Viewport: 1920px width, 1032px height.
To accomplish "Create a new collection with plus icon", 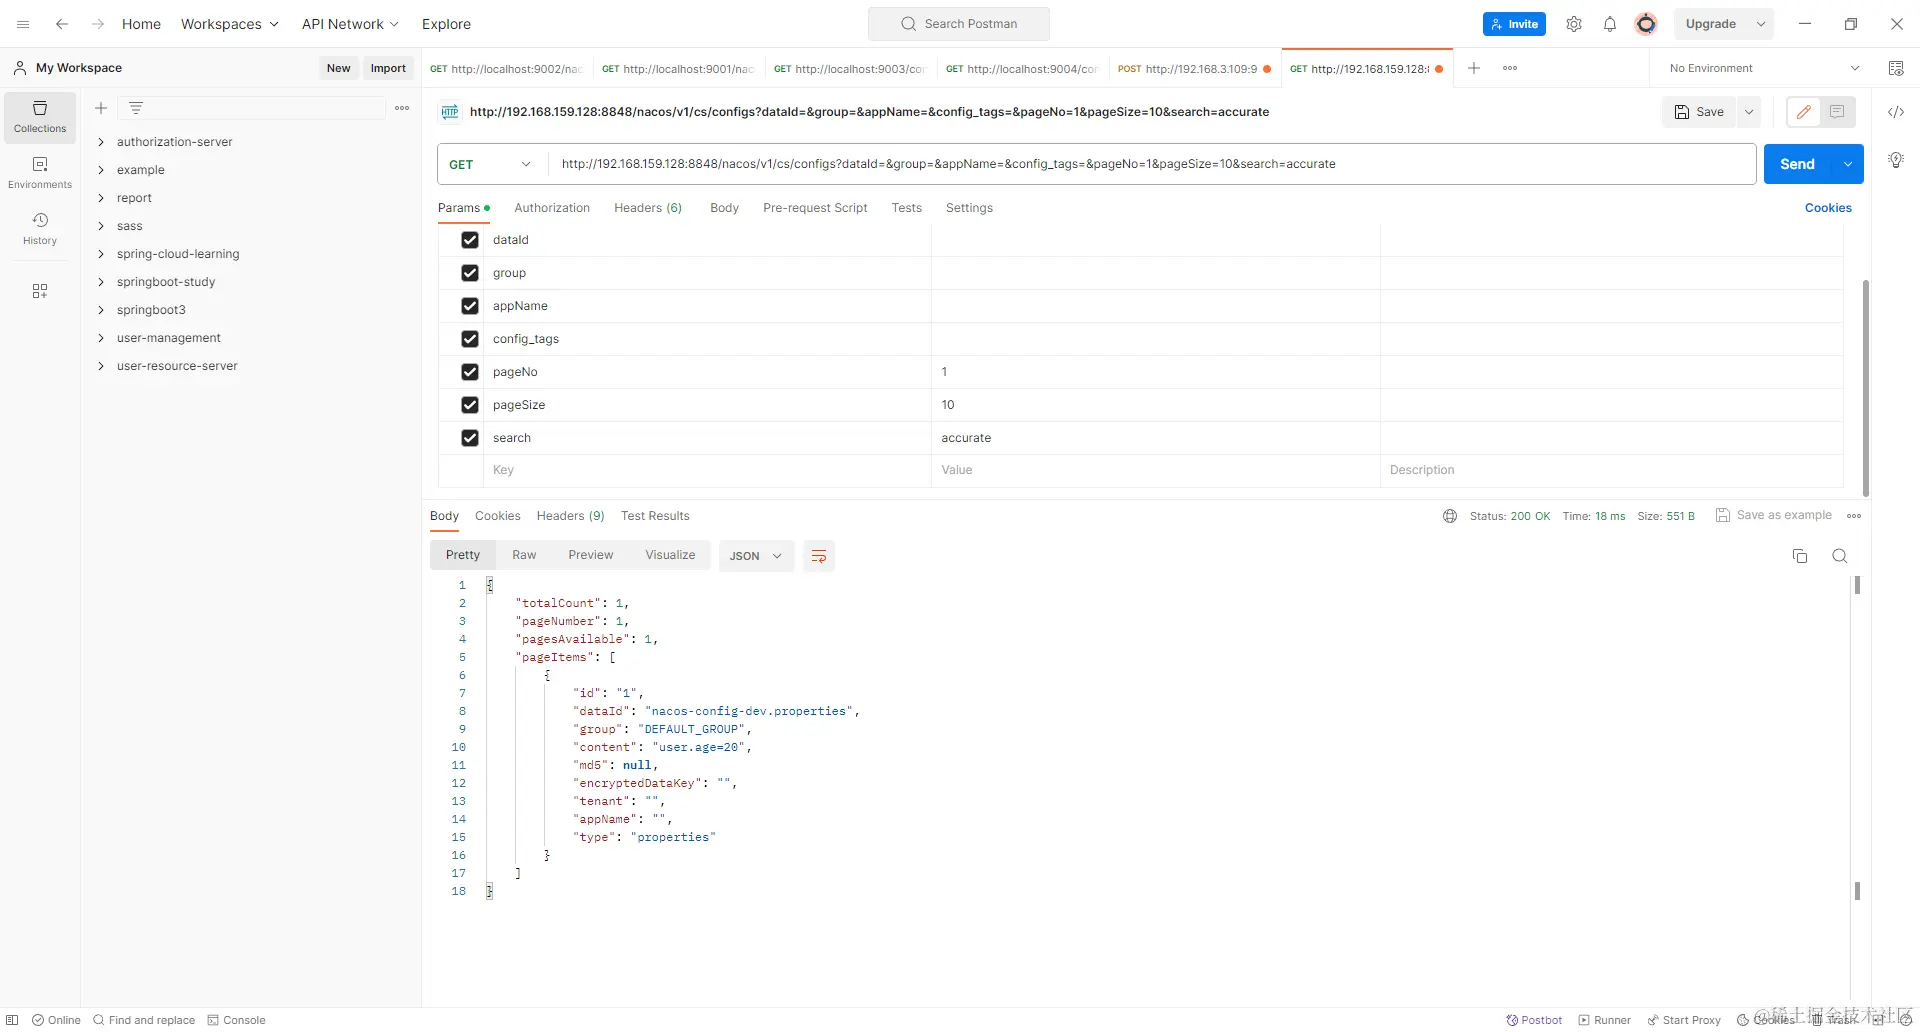I will 101,108.
